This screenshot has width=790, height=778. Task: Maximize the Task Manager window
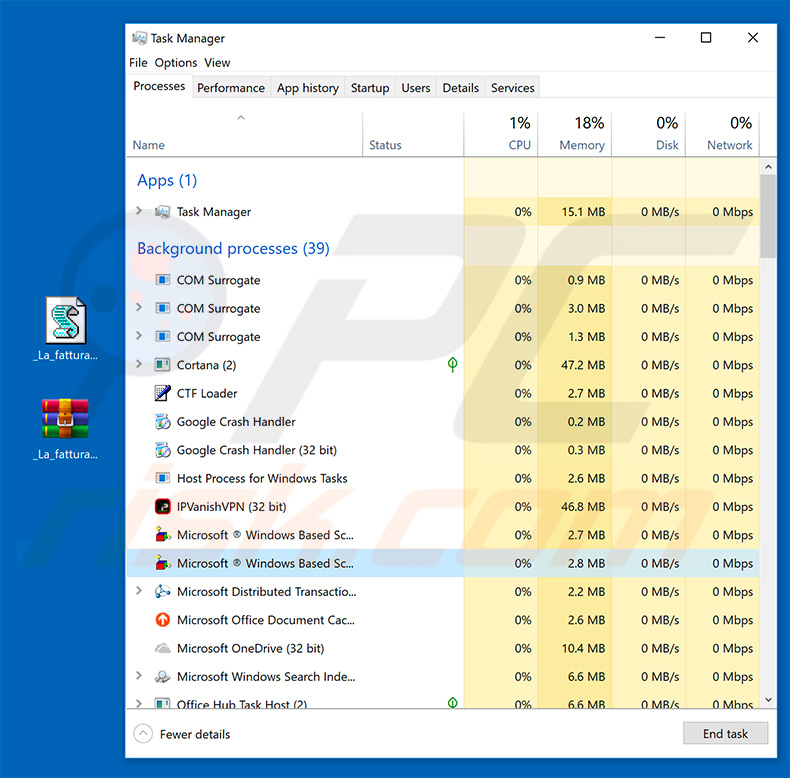click(x=706, y=38)
